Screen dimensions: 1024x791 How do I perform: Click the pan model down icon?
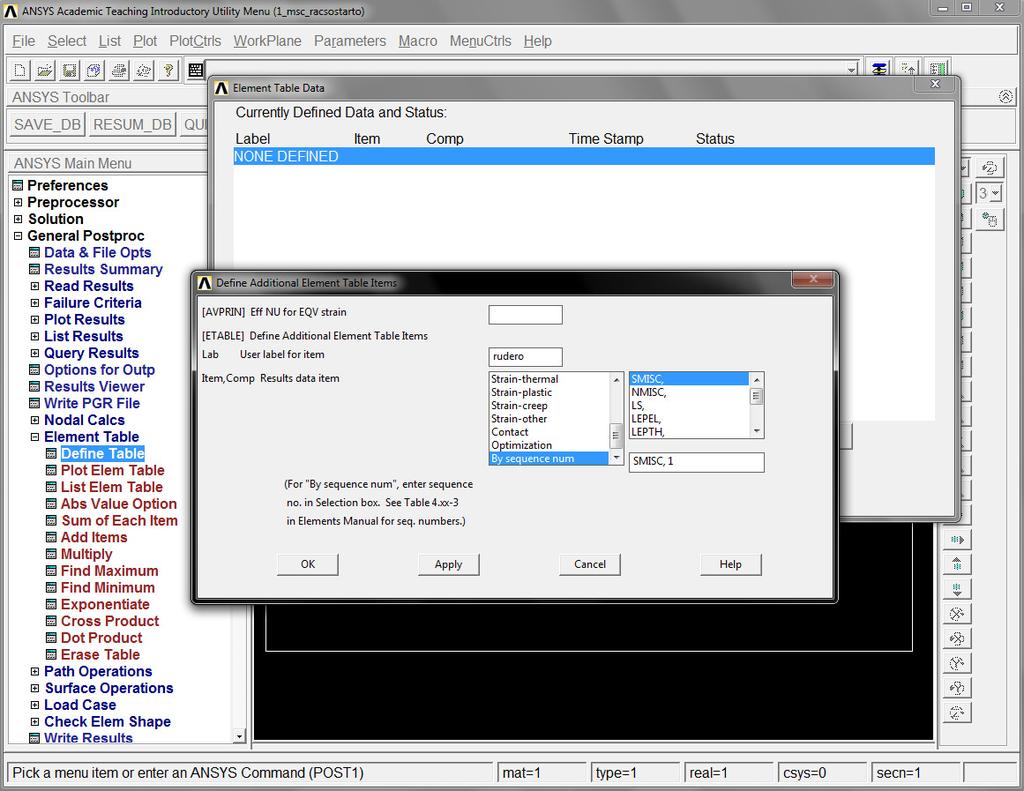tap(957, 589)
